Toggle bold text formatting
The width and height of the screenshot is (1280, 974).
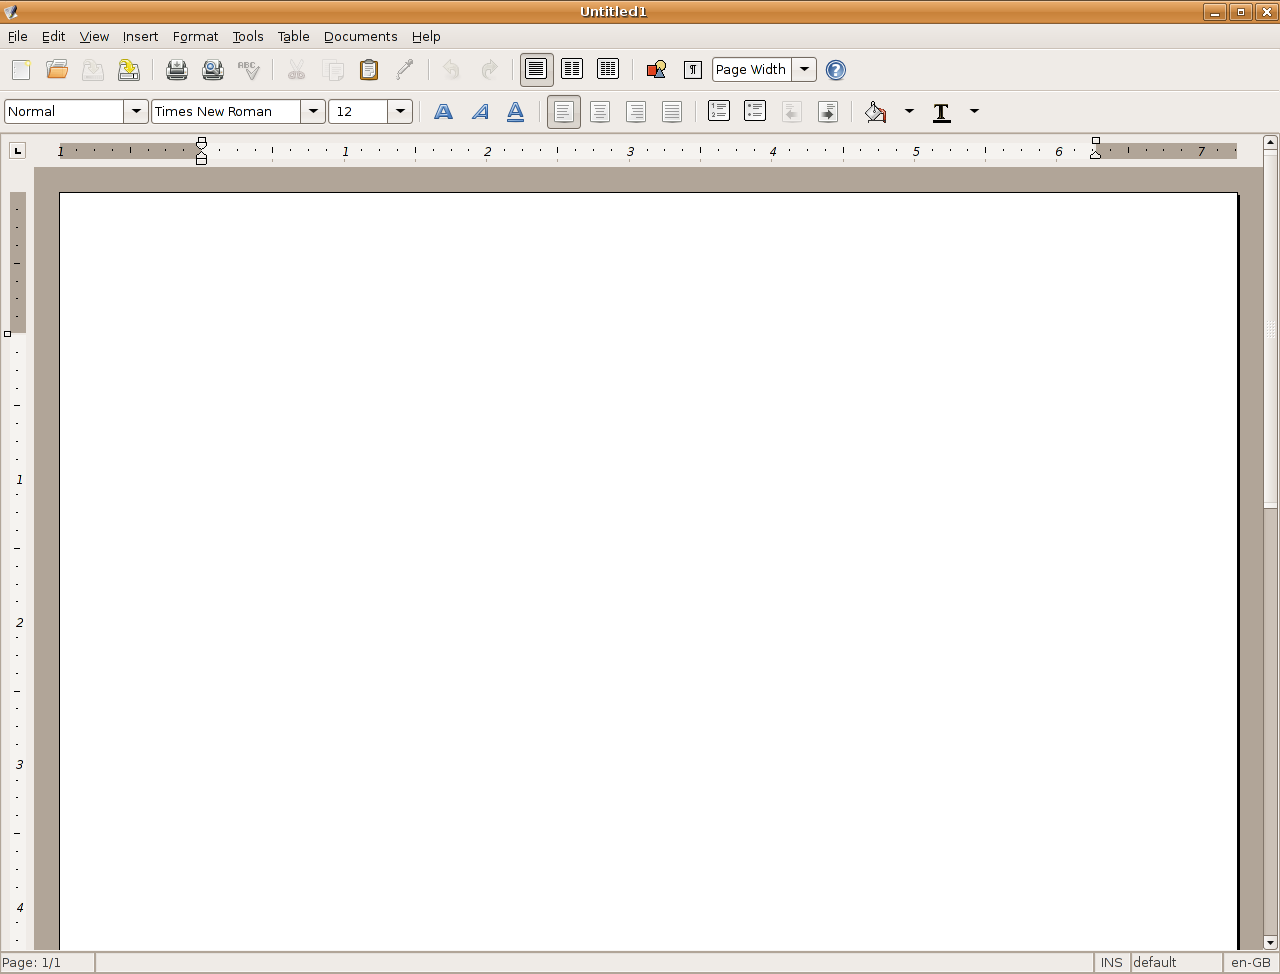[443, 111]
